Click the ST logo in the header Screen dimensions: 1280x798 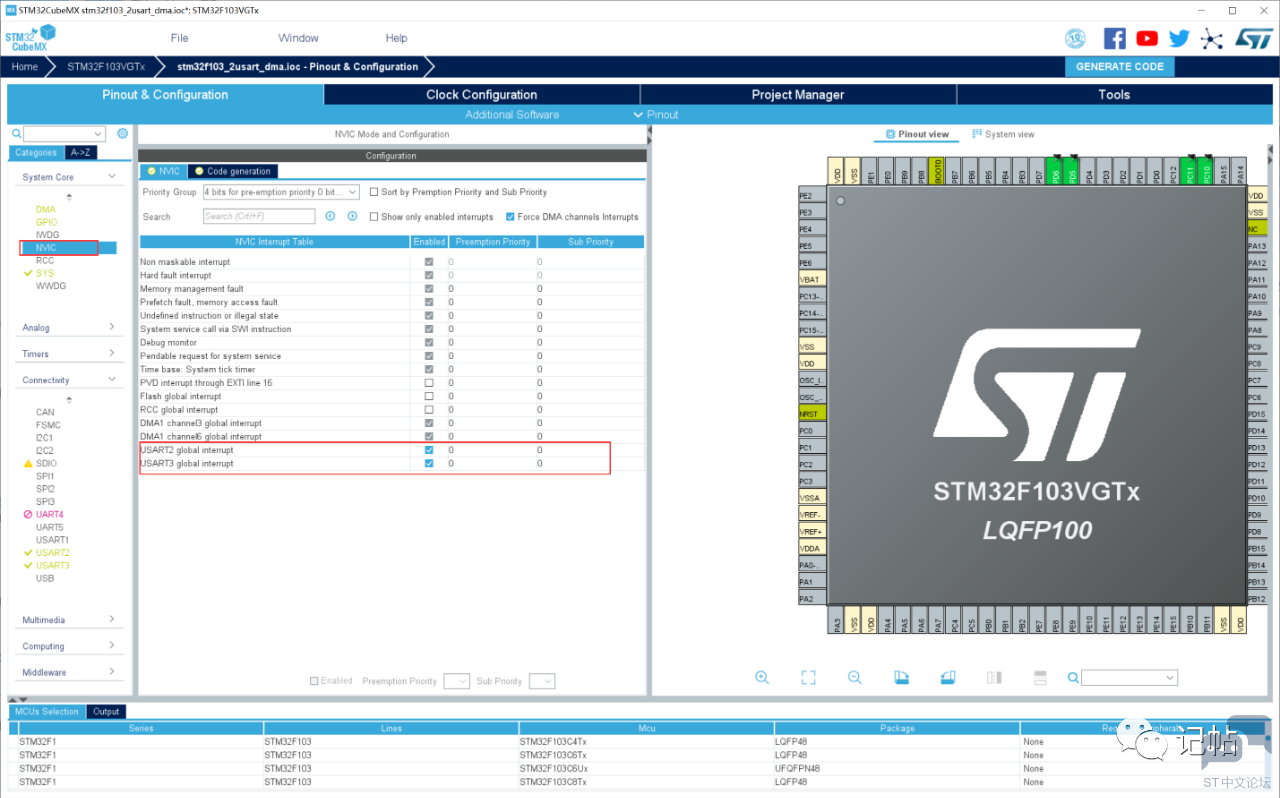(x=1253, y=38)
